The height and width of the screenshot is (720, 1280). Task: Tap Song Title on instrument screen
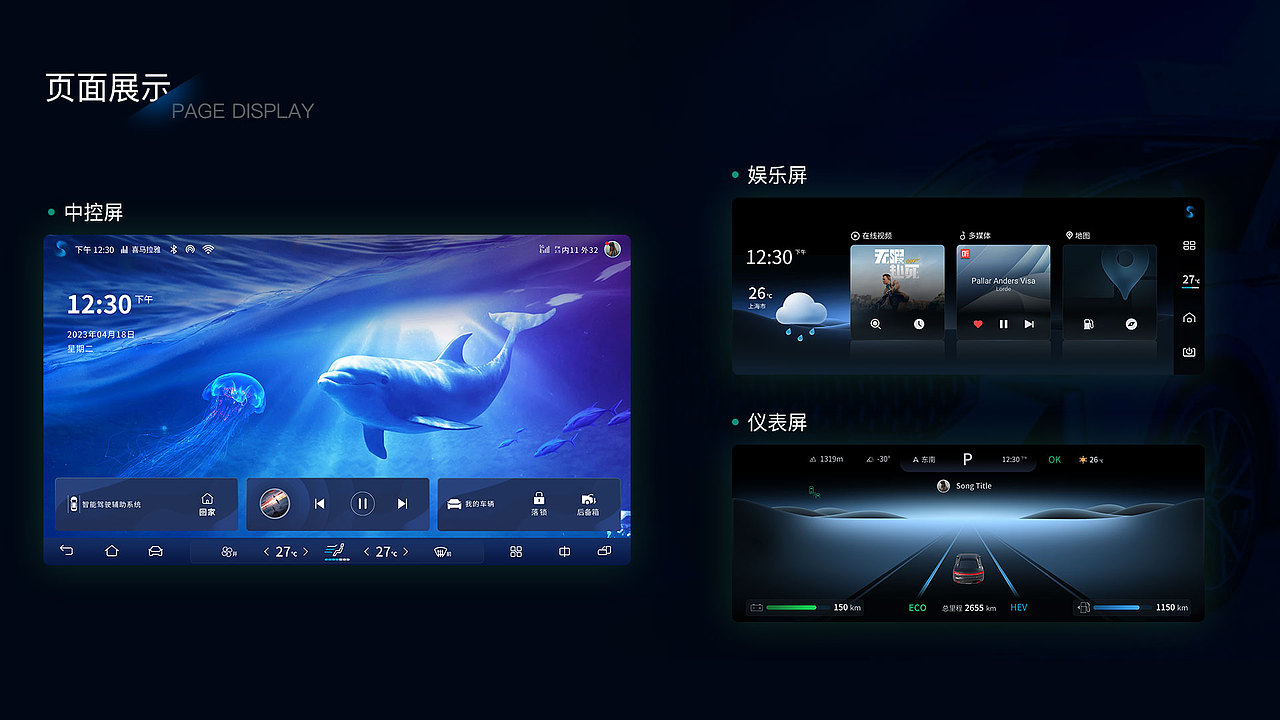point(973,486)
